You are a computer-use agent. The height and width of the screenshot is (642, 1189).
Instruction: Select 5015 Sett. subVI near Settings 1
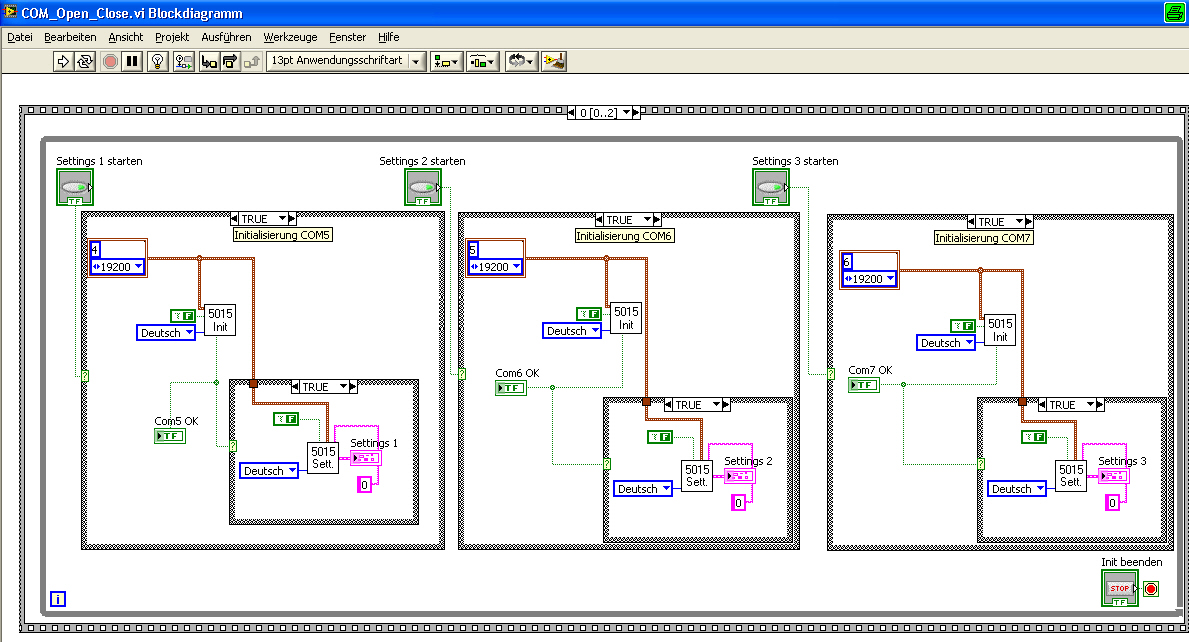(322, 458)
